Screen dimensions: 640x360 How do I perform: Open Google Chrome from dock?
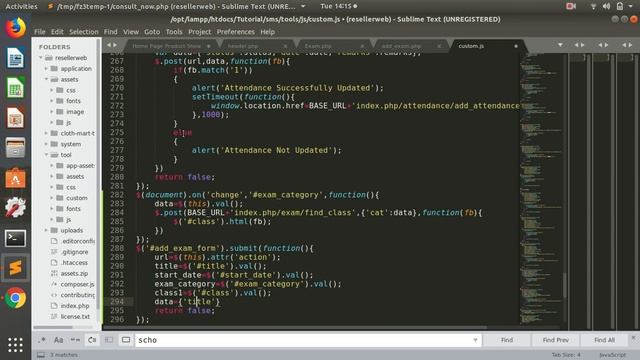click(15, 298)
